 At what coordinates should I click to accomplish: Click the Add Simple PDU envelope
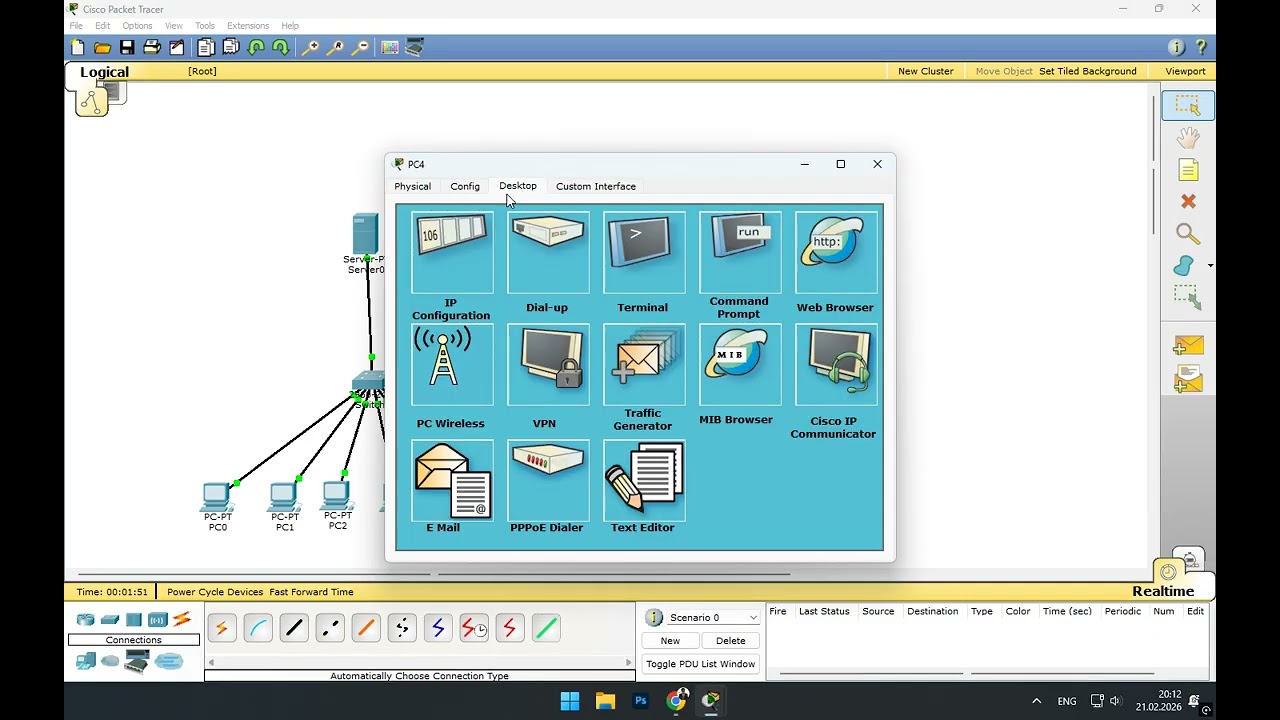[x=1188, y=346]
